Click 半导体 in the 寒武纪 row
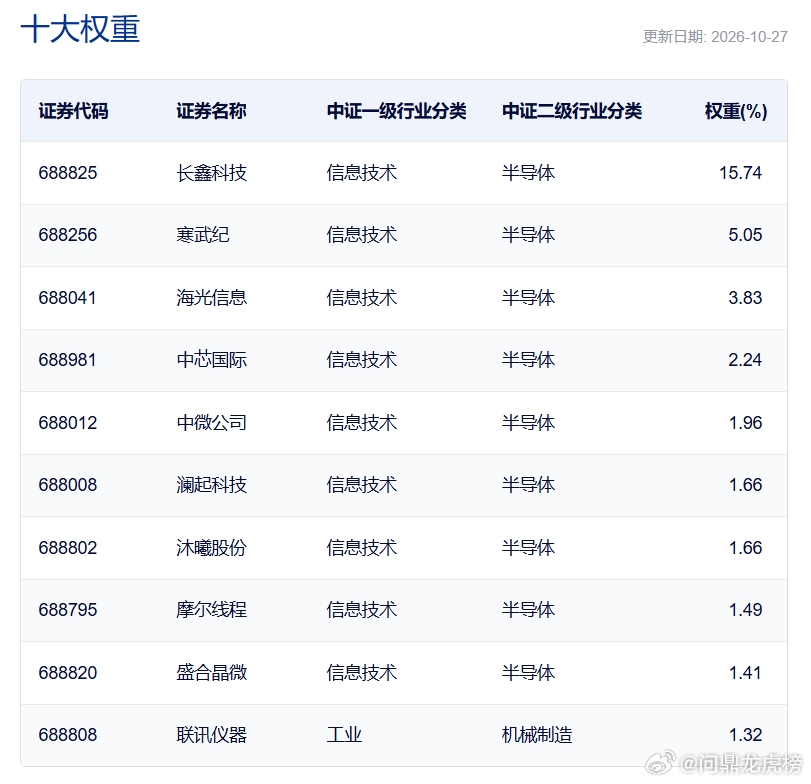811x784 pixels. tap(528, 235)
